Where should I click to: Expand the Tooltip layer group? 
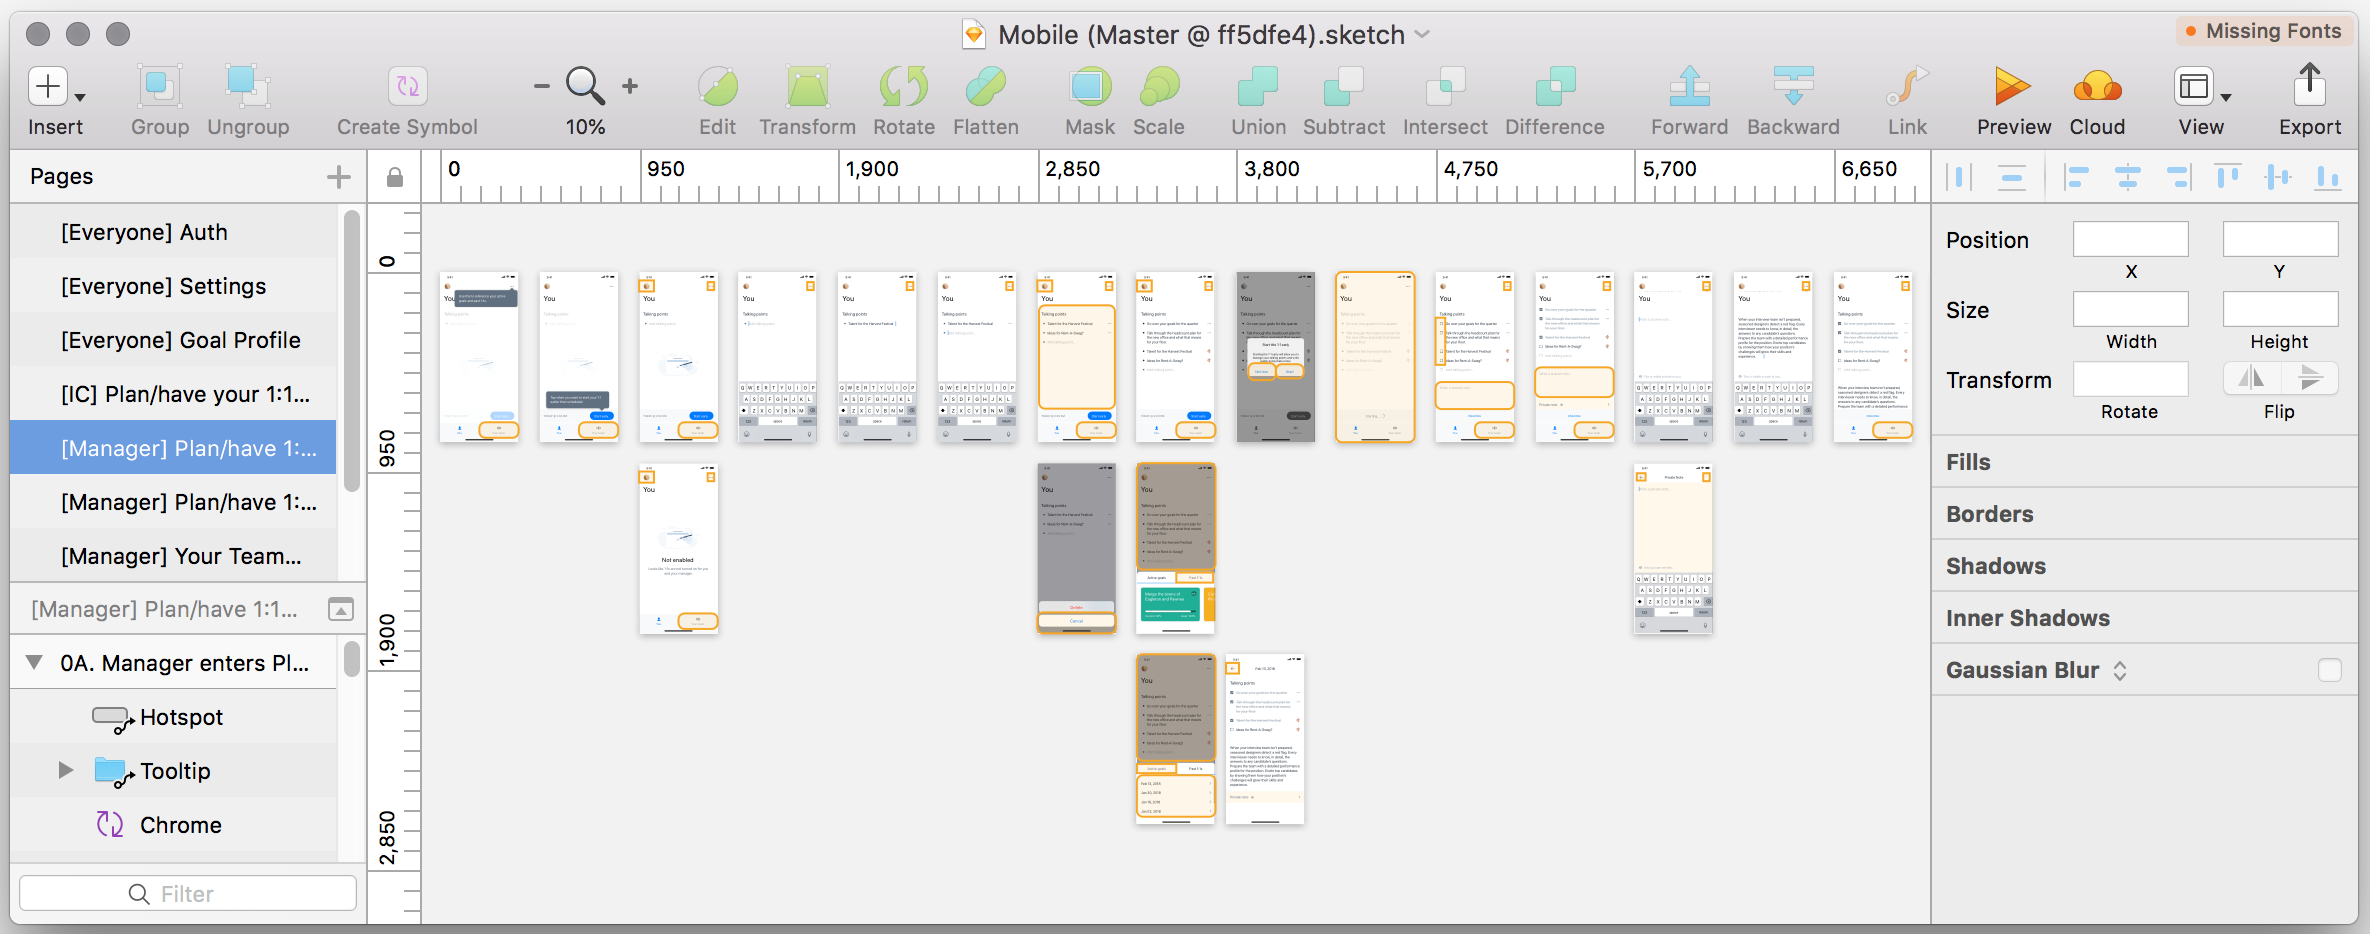66,770
